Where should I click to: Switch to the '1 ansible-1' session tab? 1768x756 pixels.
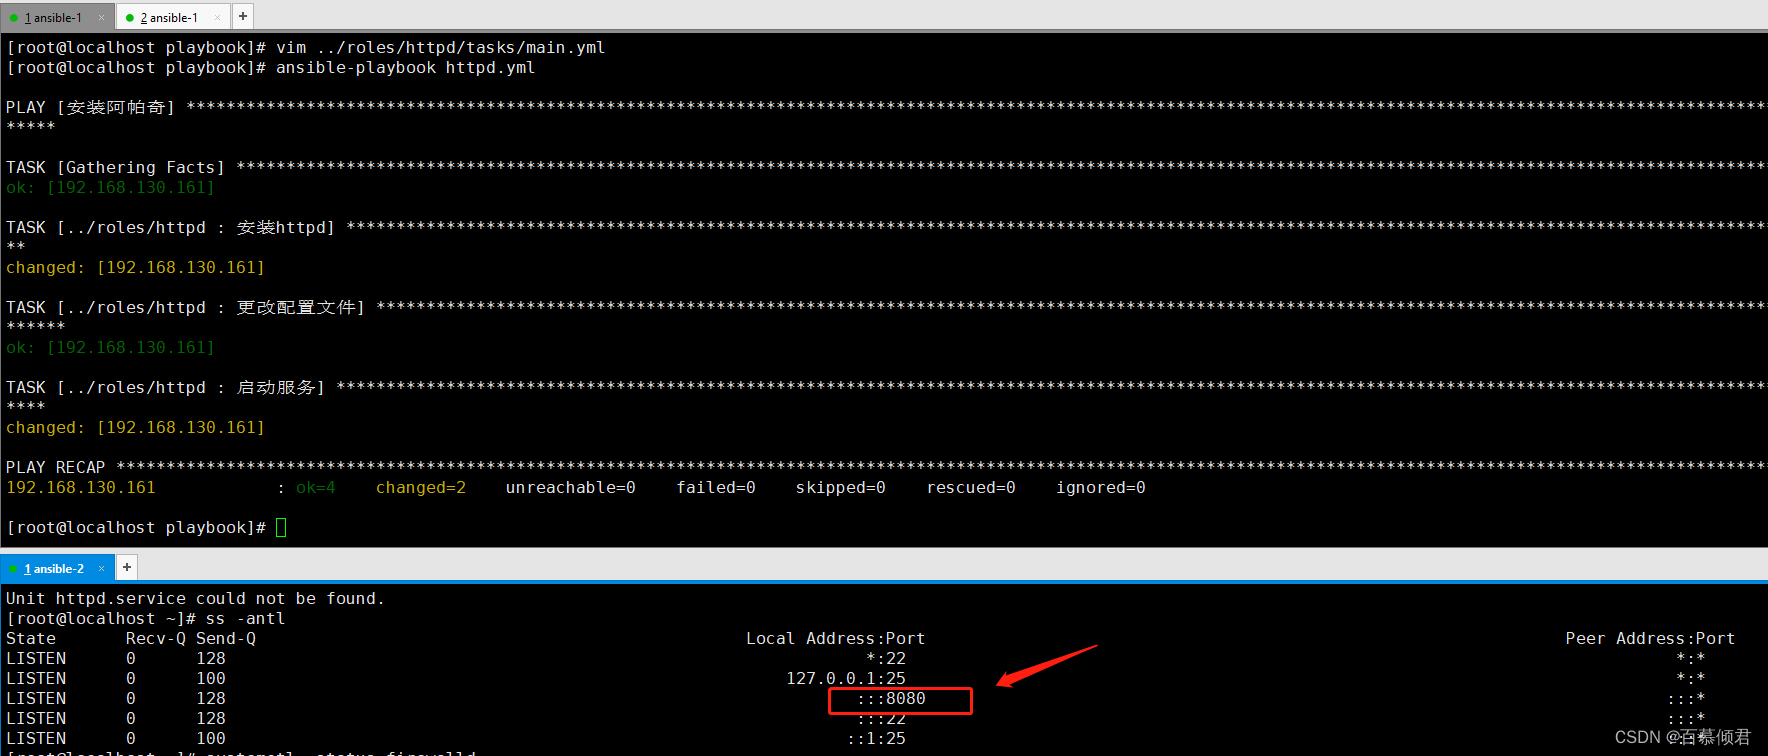[57, 17]
